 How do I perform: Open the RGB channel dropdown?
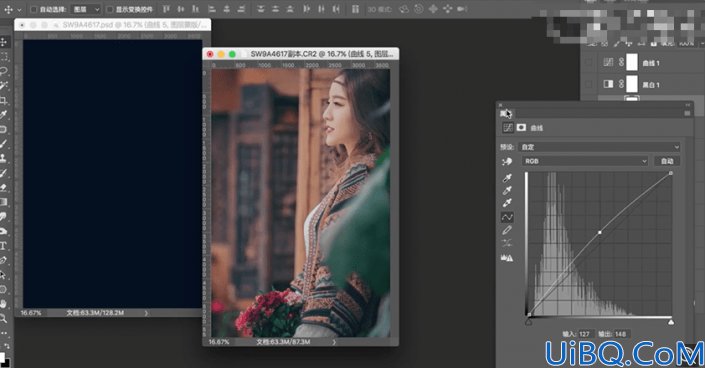pyautogui.click(x=585, y=161)
